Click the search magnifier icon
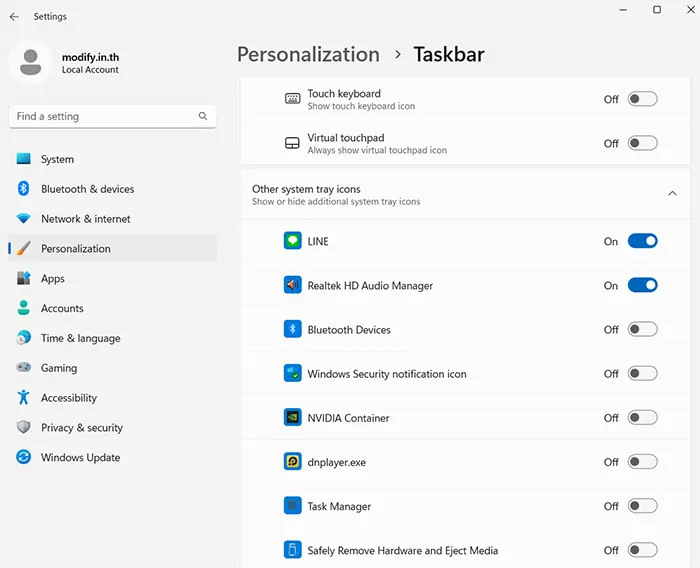The width and height of the screenshot is (700, 568). pyautogui.click(x=203, y=116)
